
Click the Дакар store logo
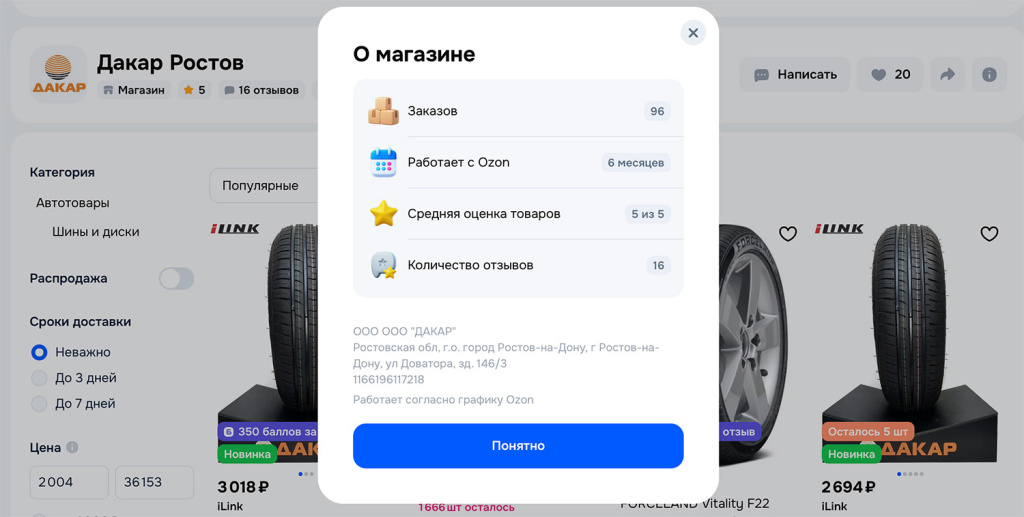tap(58, 74)
